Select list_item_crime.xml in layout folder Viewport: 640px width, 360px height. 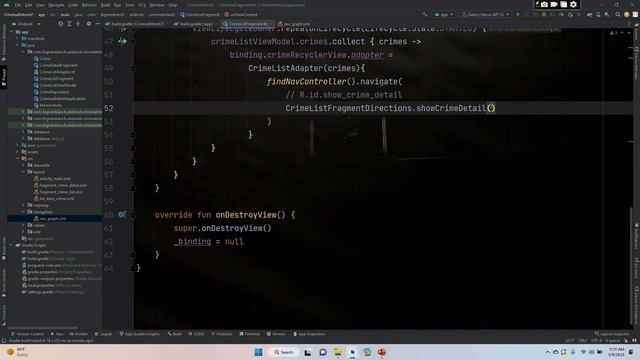(x=57, y=199)
